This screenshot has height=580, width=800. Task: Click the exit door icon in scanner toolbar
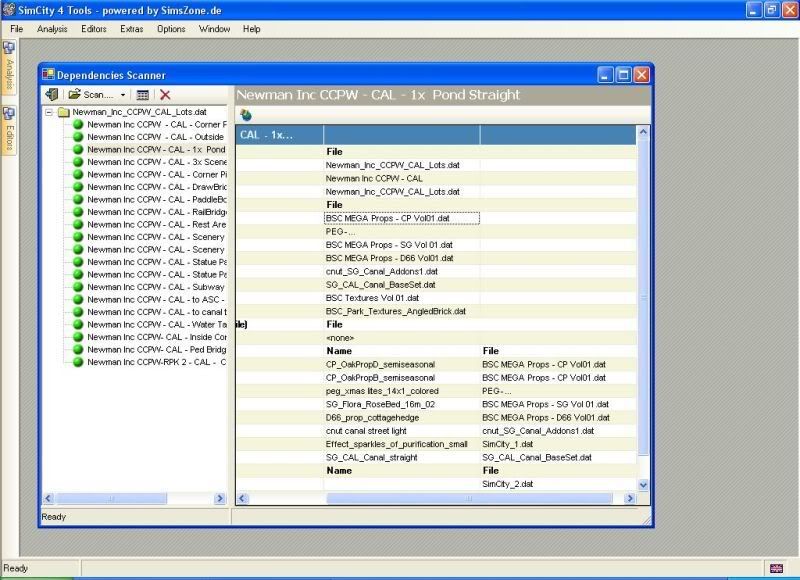click(52, 94)
